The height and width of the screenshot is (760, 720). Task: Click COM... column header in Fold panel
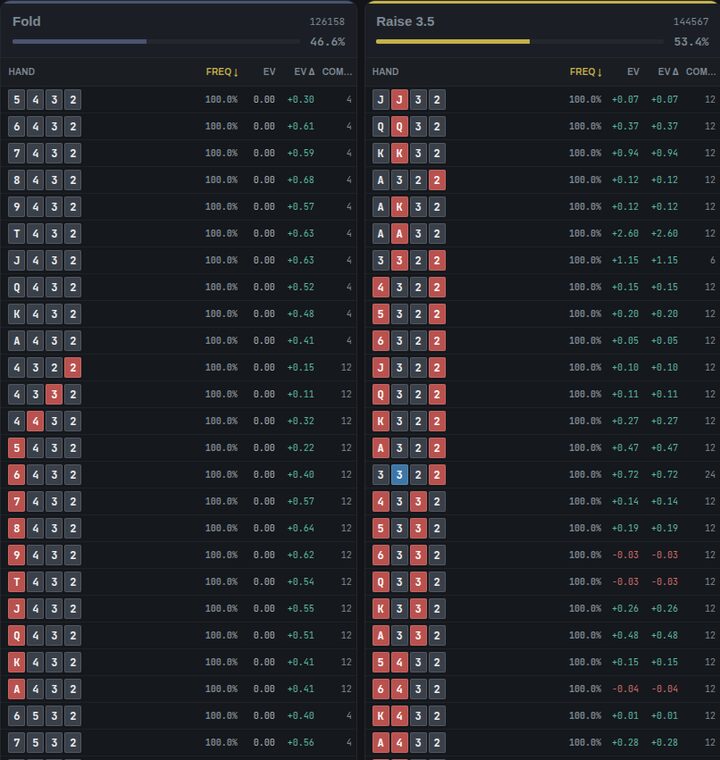(x=337, y=72)
